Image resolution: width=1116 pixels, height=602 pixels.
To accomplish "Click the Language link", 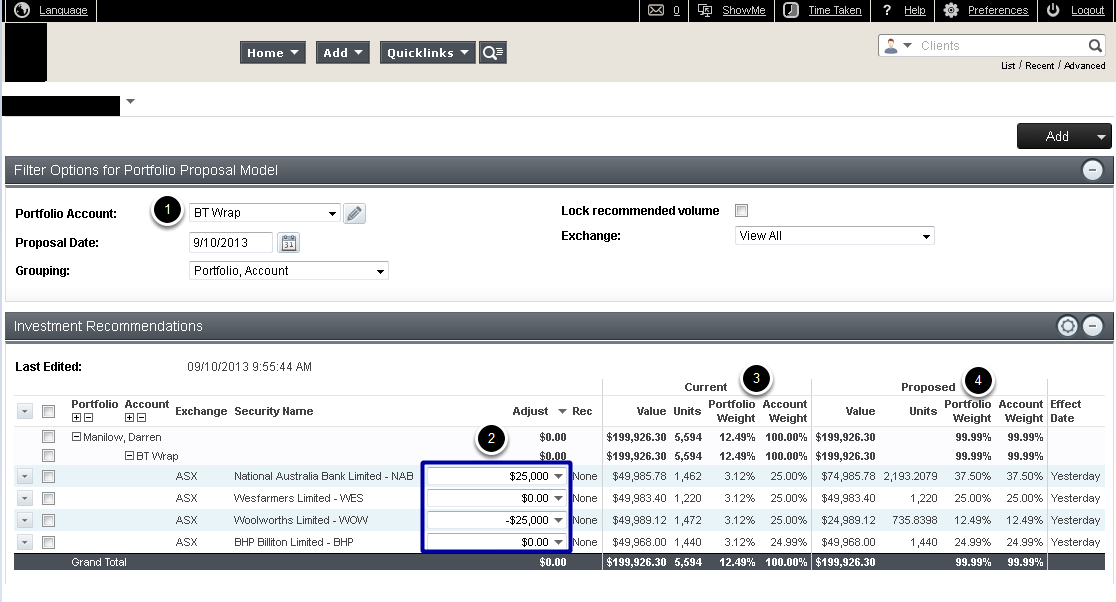I will coord(63,10).
